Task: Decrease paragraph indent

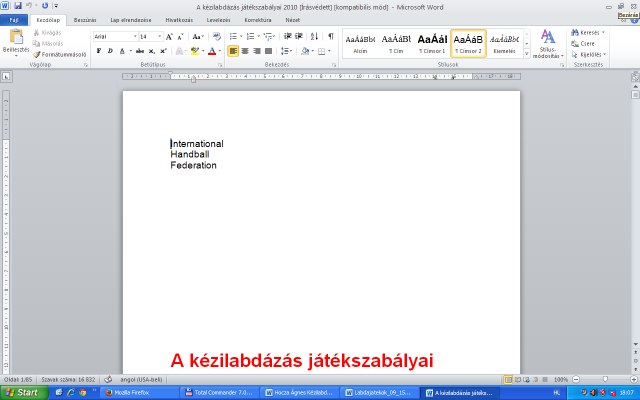Action: (x=287, y=36)
